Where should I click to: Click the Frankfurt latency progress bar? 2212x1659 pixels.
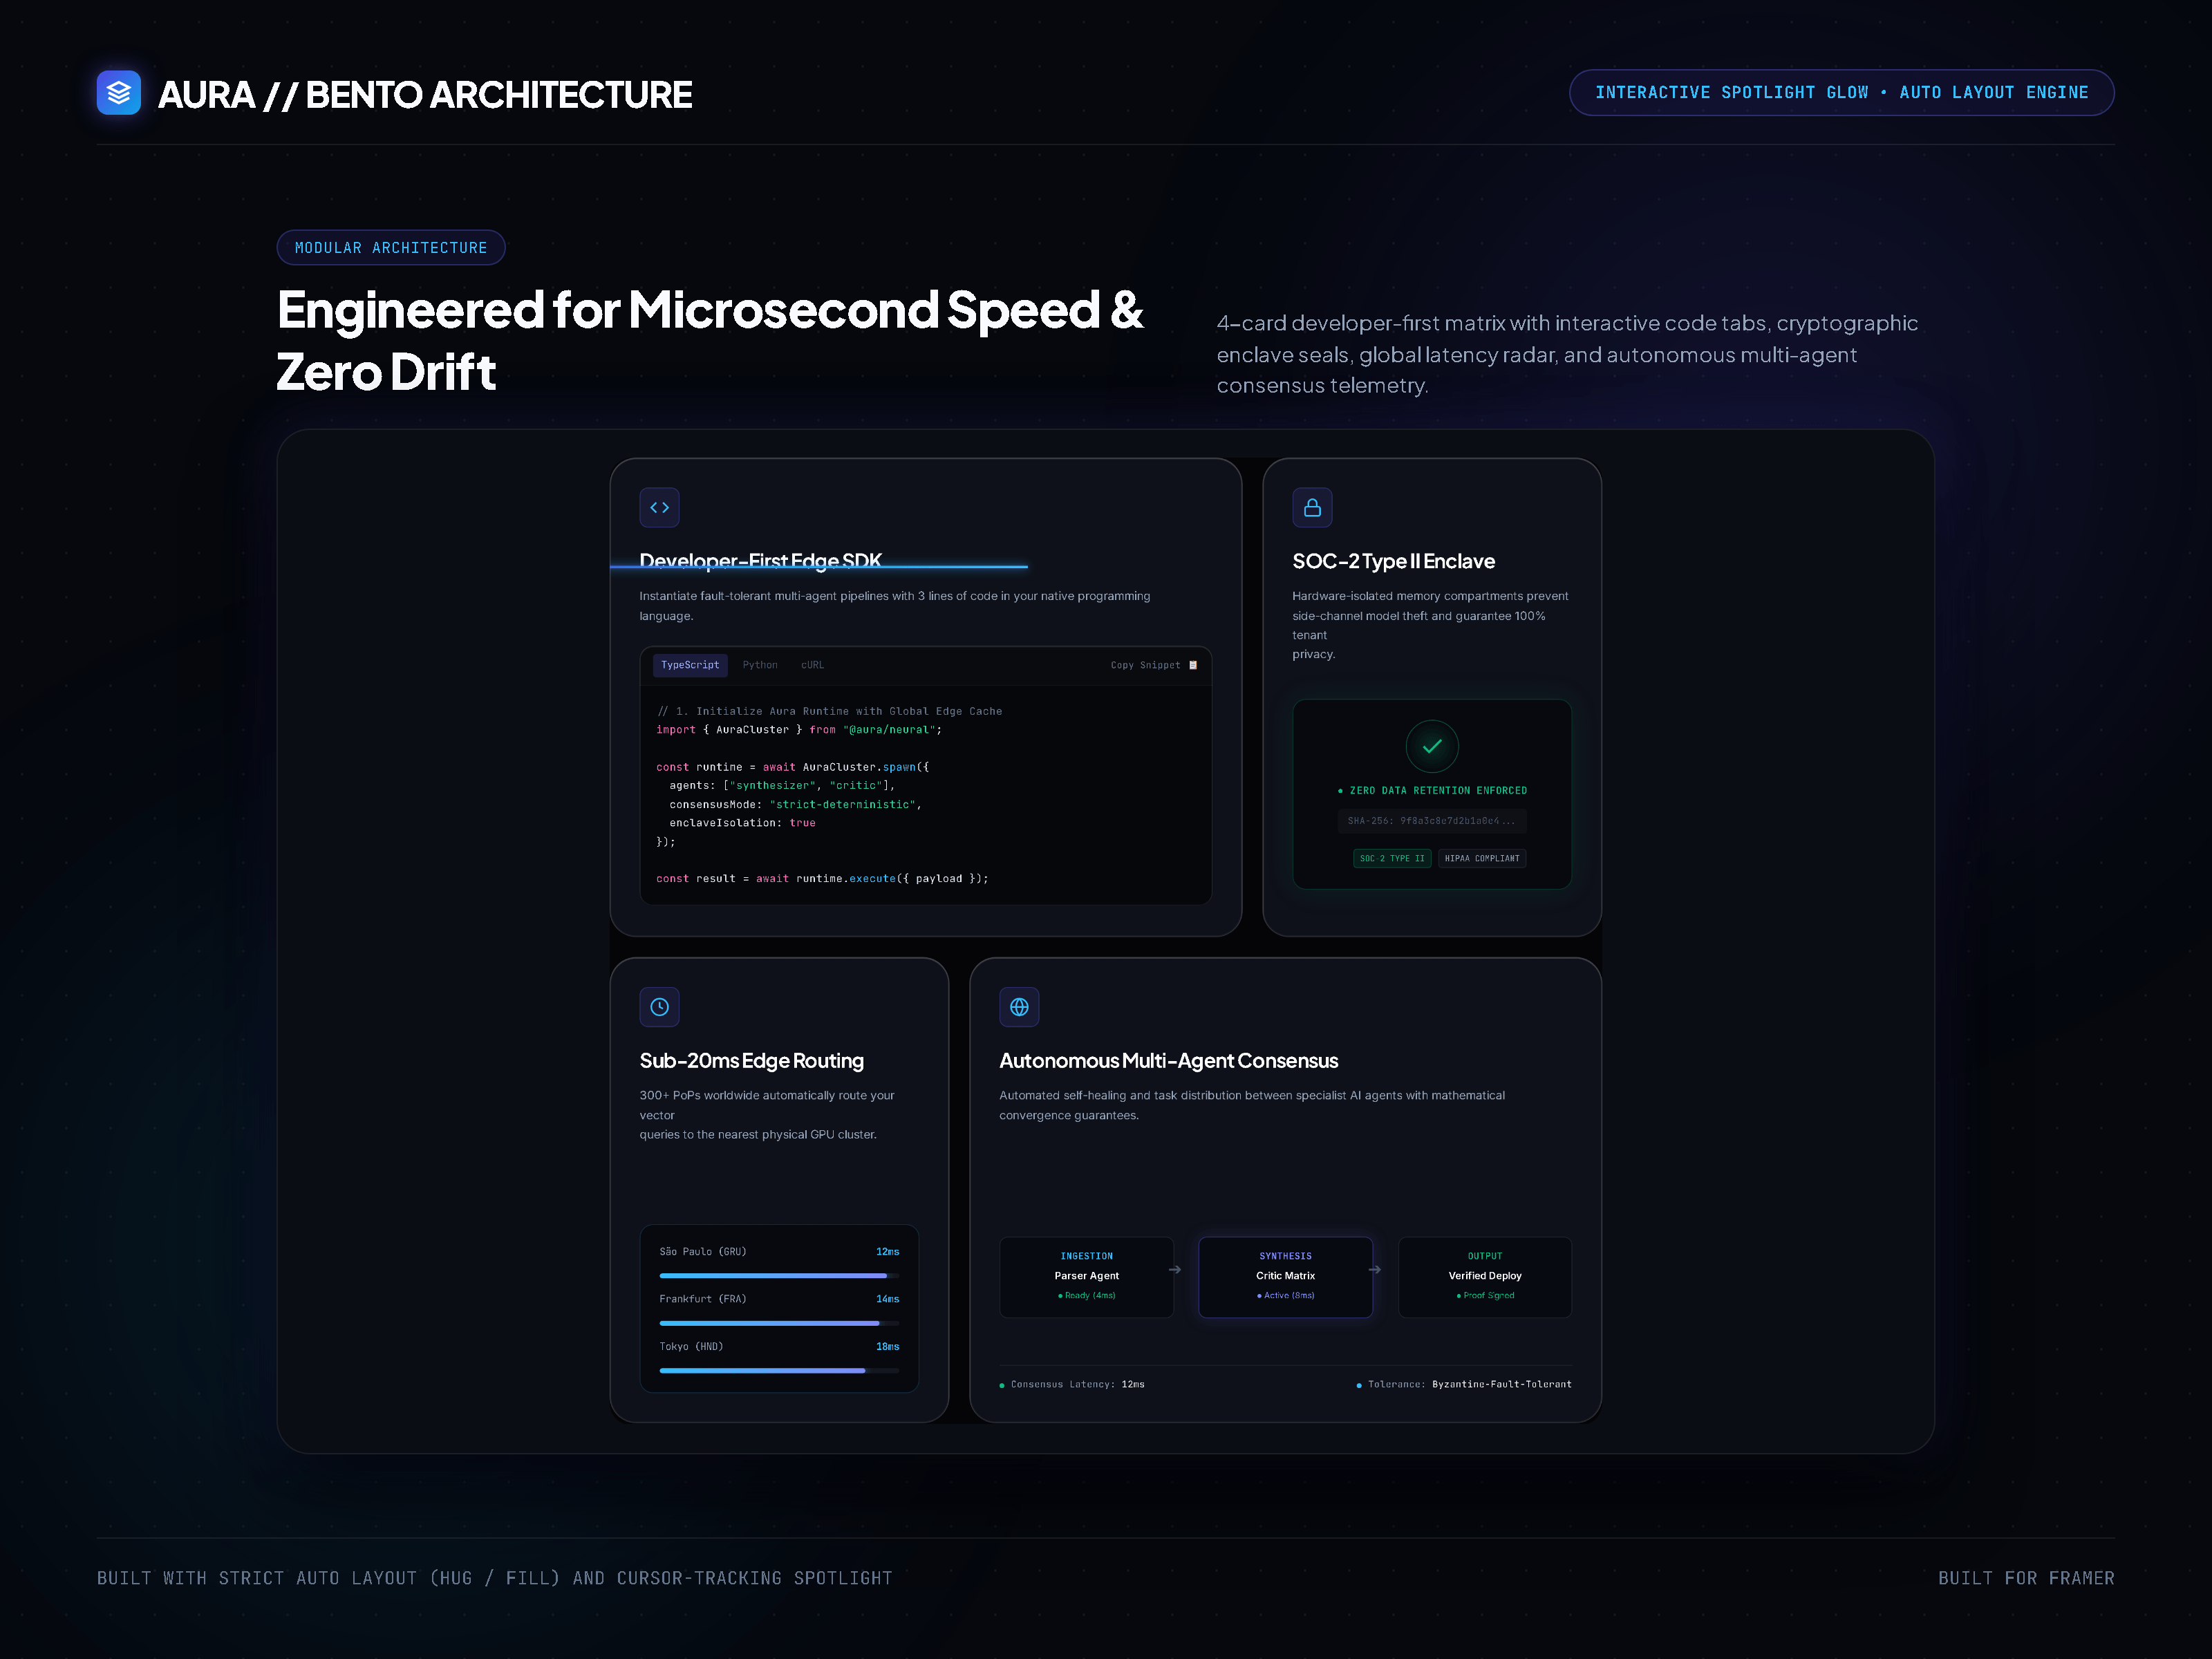click(779, 1323)
